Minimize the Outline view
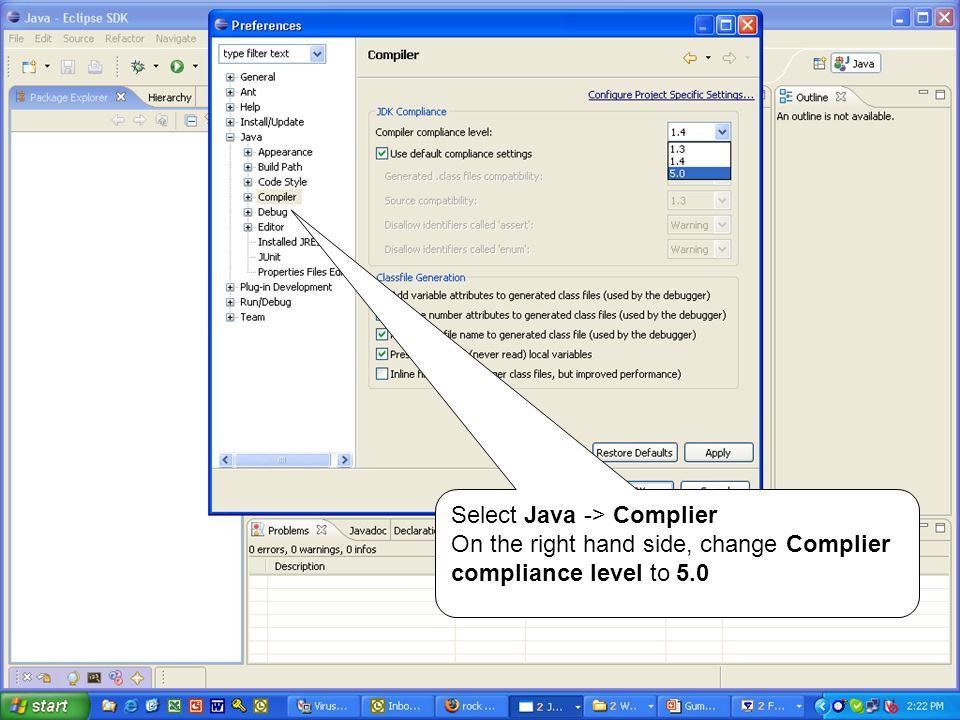The width and height of the screenshot is (960, 720). click(923, 93)
